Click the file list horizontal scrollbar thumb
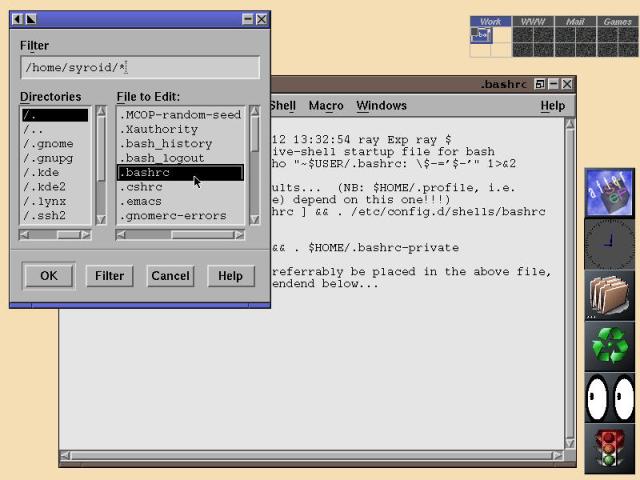The width and height of the screenshot is (640, 480). pyautogui.click(x=203, y=235)
